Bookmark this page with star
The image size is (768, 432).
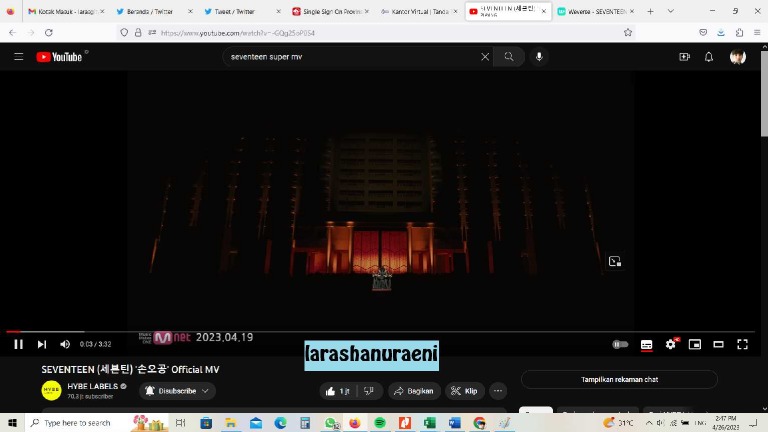pos(628,33)
